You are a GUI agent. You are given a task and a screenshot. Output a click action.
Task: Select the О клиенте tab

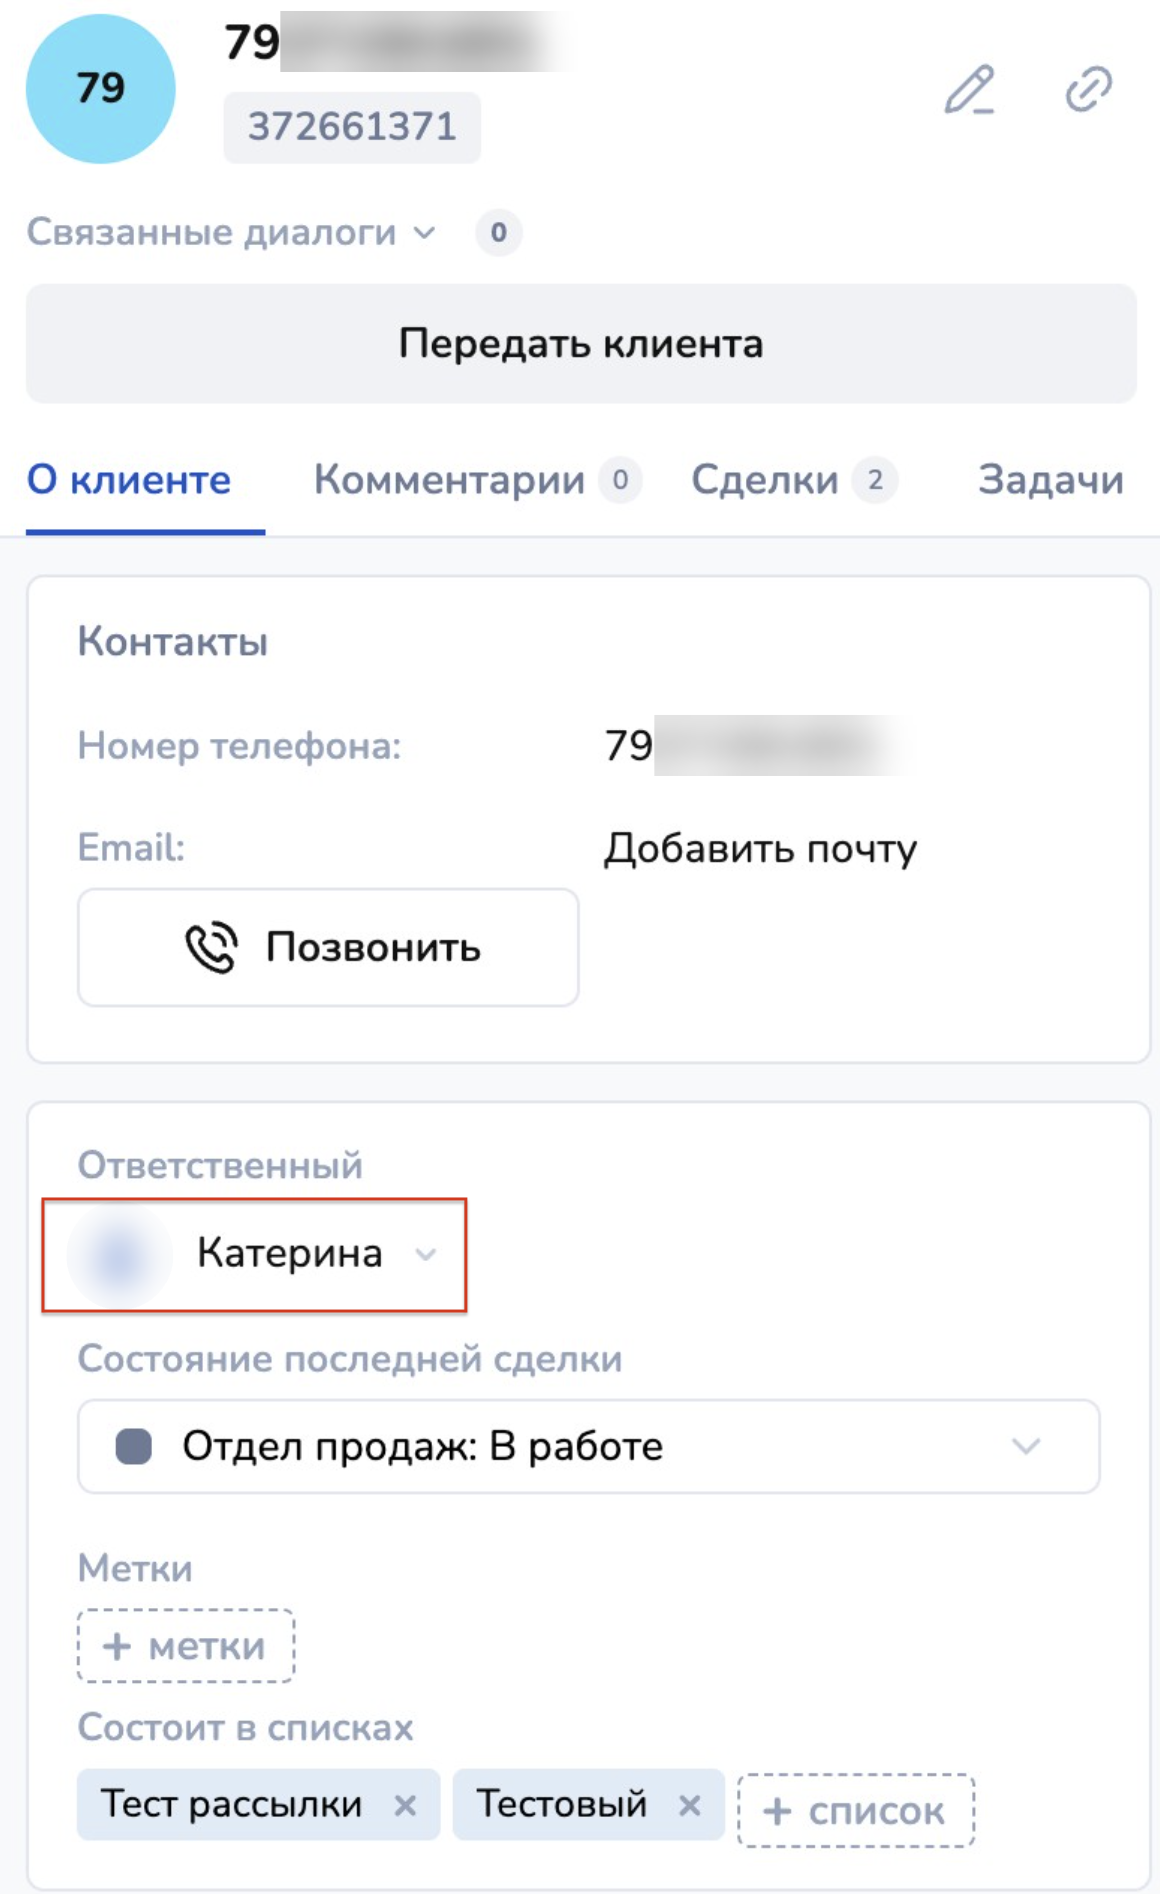129,481
